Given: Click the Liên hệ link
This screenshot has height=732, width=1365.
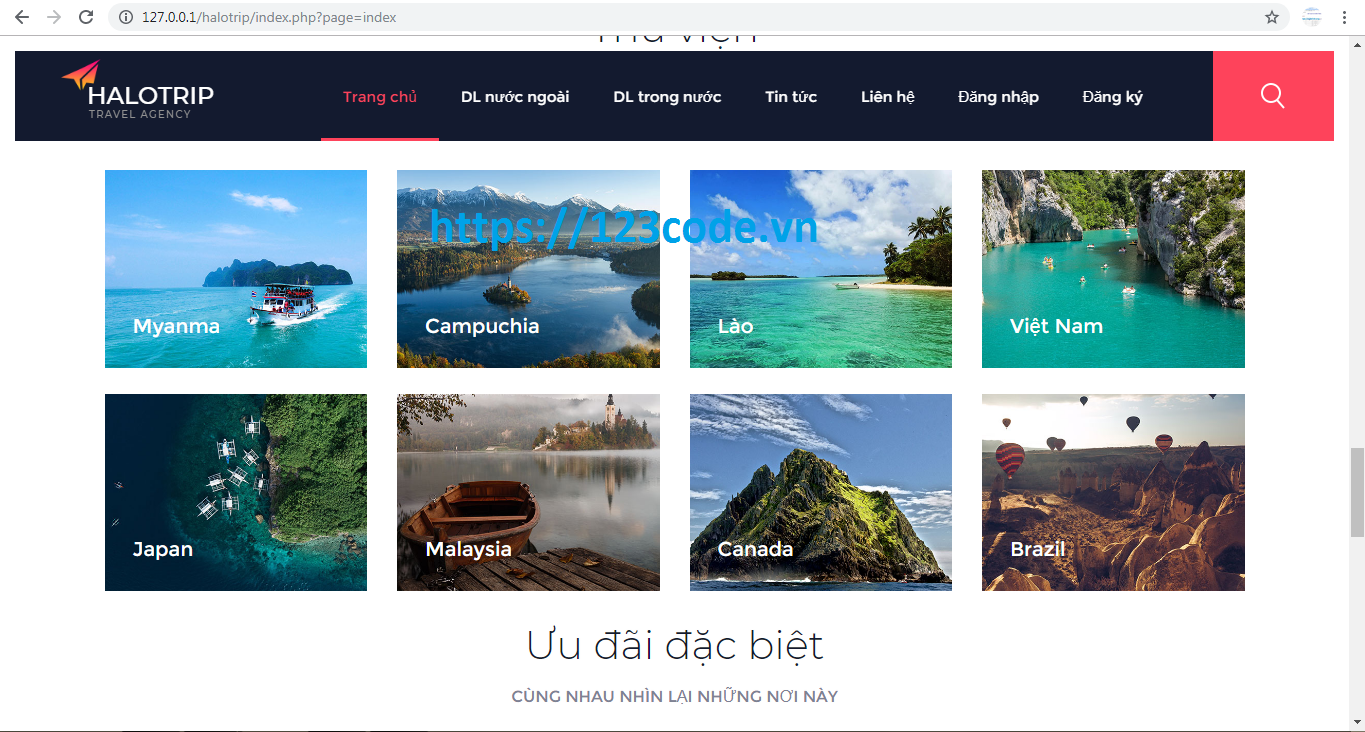Looking at the screenshot, I should (887, 97).
